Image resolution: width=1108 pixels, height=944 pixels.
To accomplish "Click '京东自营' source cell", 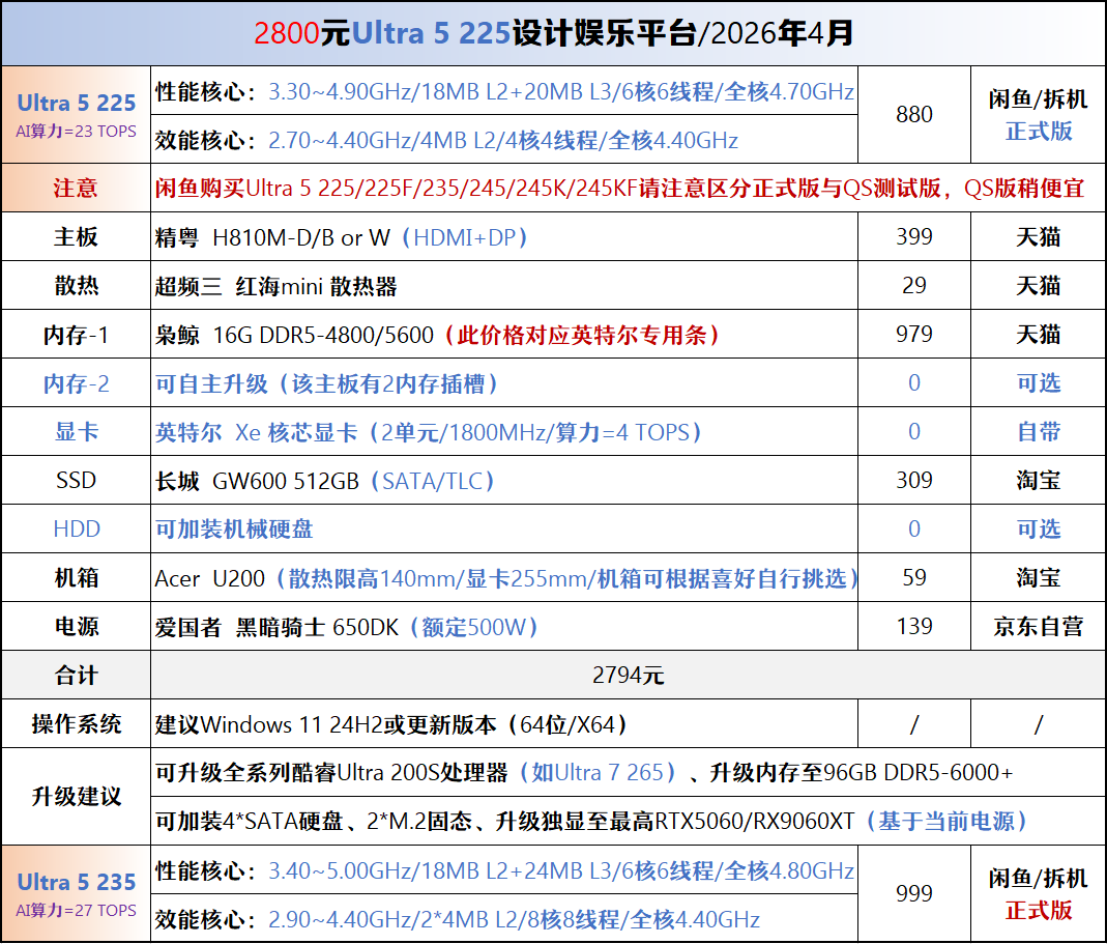I will point(1038,627).
